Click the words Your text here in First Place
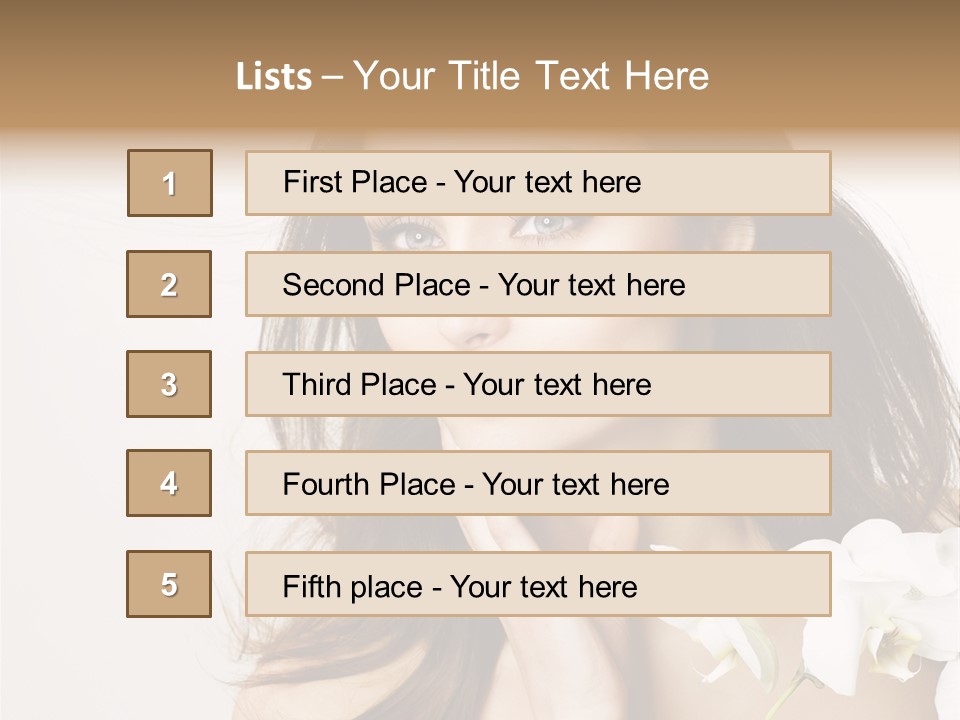 point(547,182)
